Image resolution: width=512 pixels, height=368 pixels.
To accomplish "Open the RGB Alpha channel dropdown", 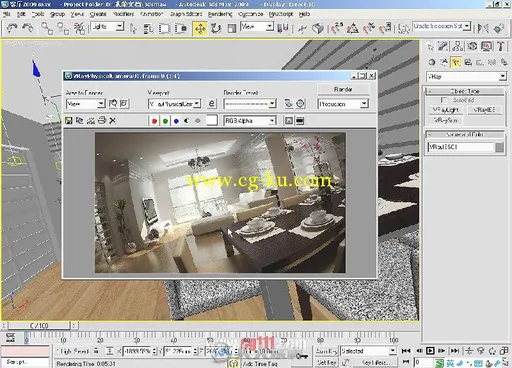I will click(x=250, y=121).
